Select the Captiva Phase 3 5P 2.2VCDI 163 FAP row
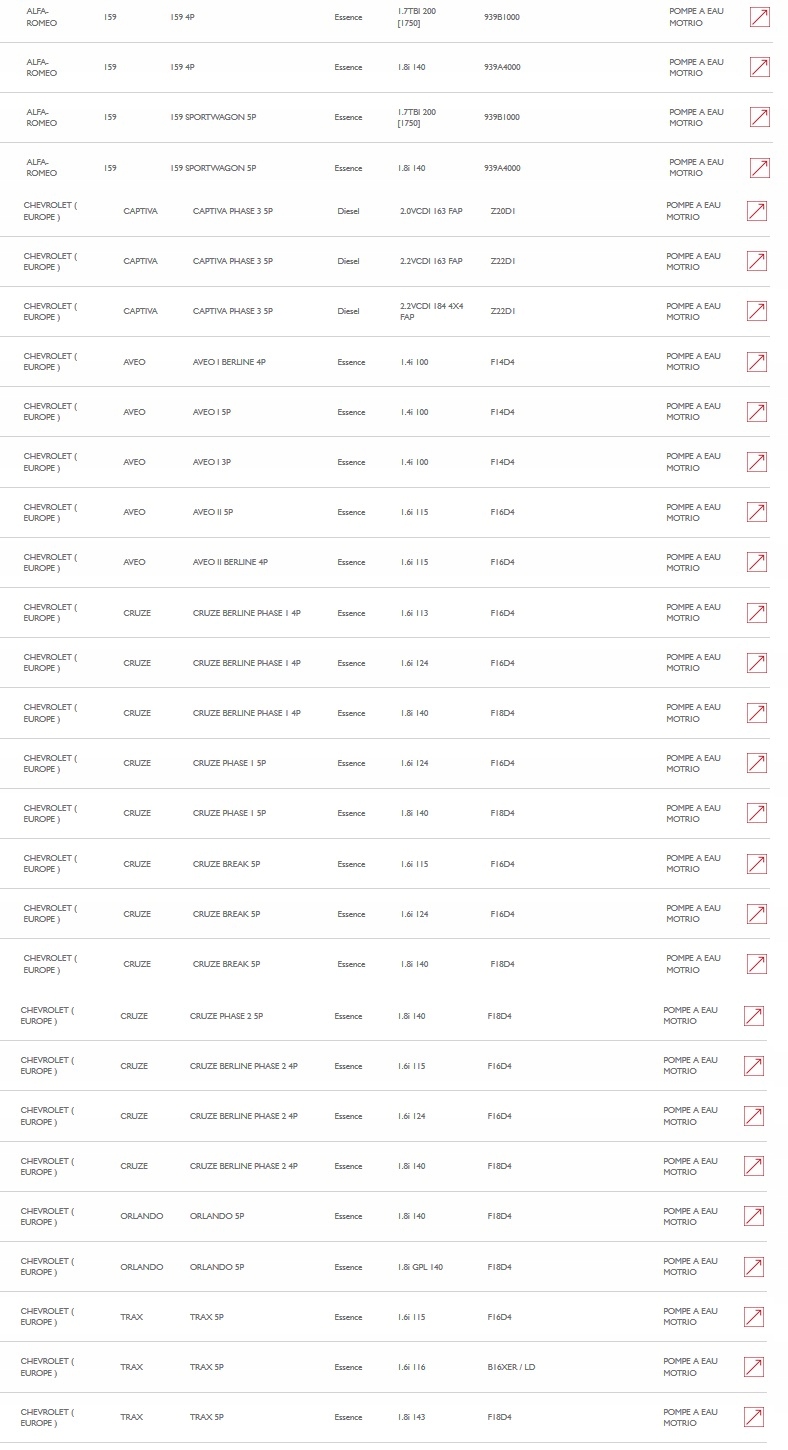This screenshot has width=788, height=1450. 386,261
